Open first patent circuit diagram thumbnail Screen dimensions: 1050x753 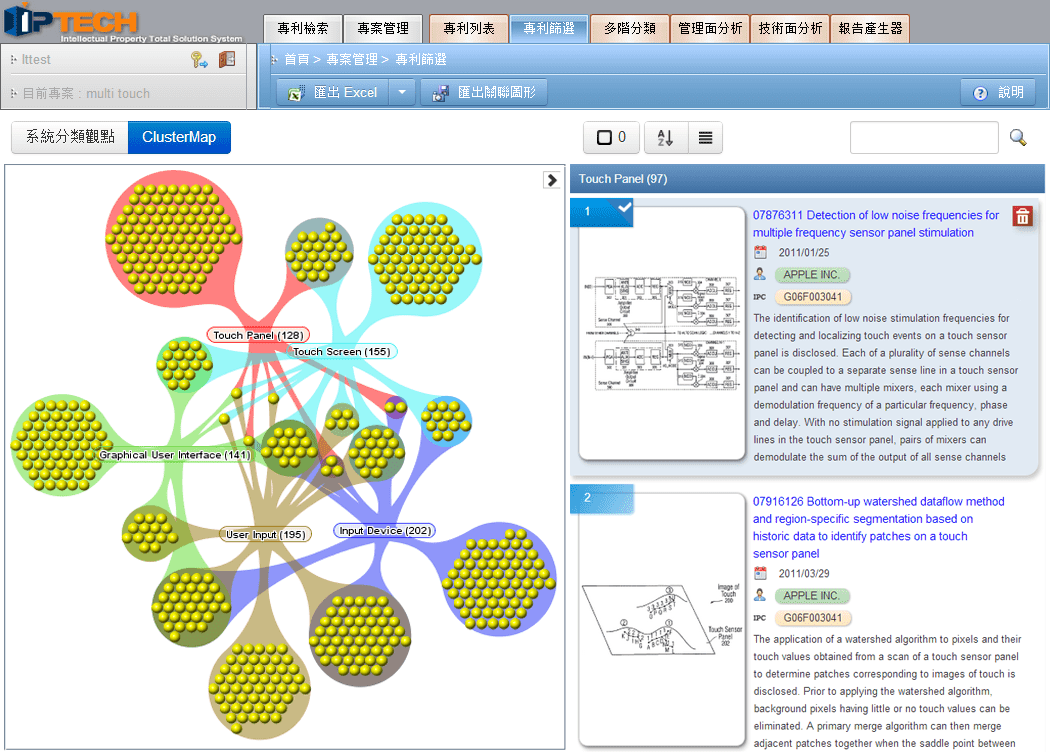tap(662, 334)
